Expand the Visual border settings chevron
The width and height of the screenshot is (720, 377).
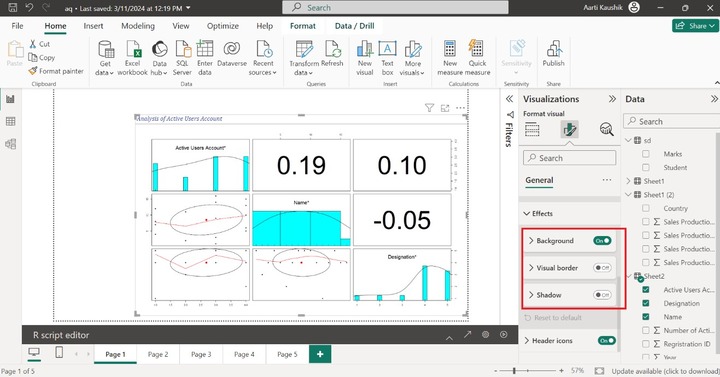[531, 268]
